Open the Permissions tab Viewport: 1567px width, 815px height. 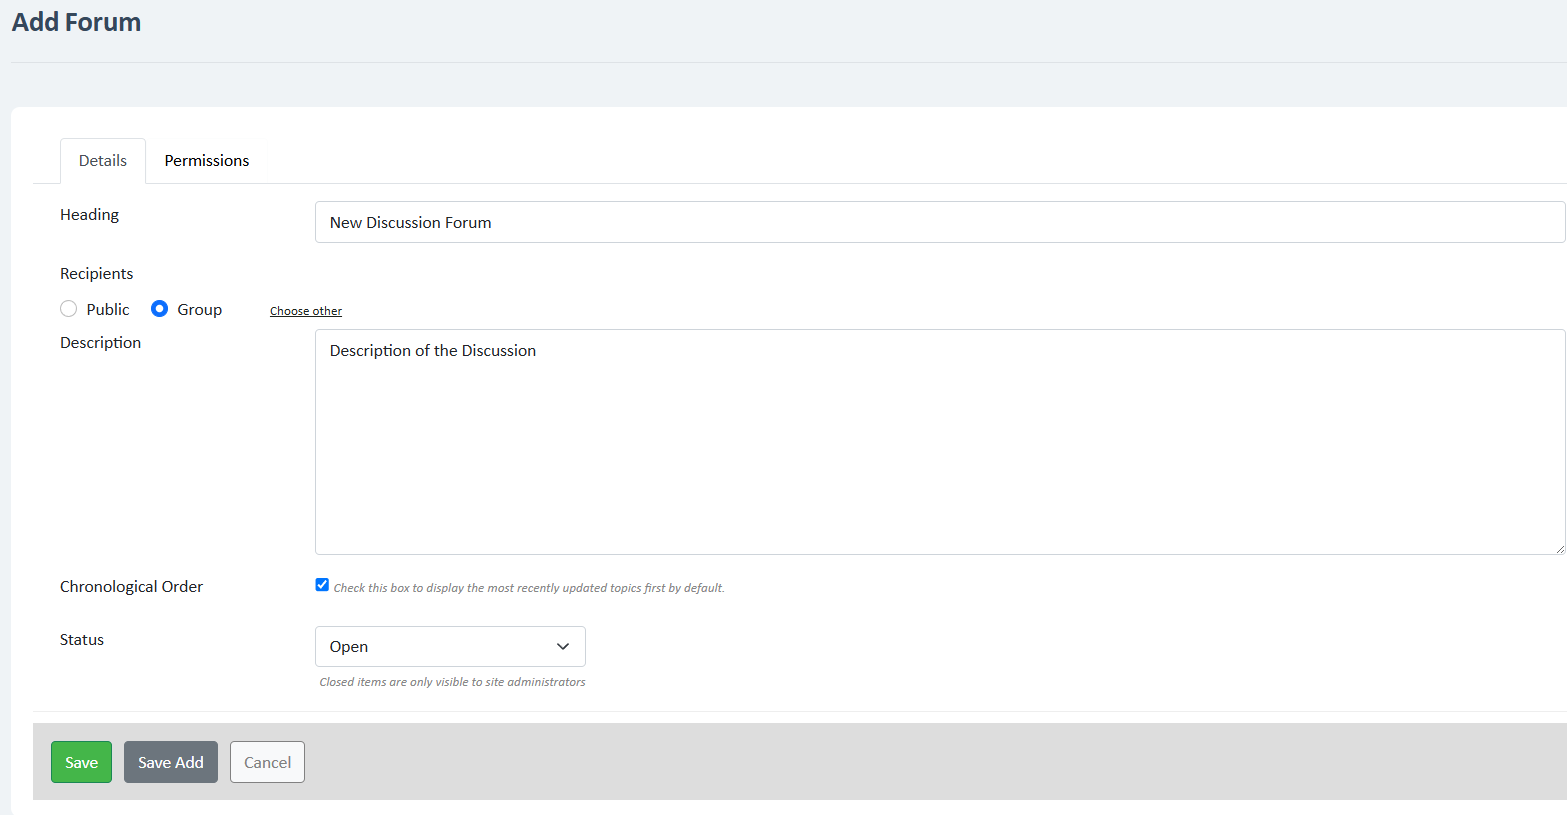tap(207, 161)
